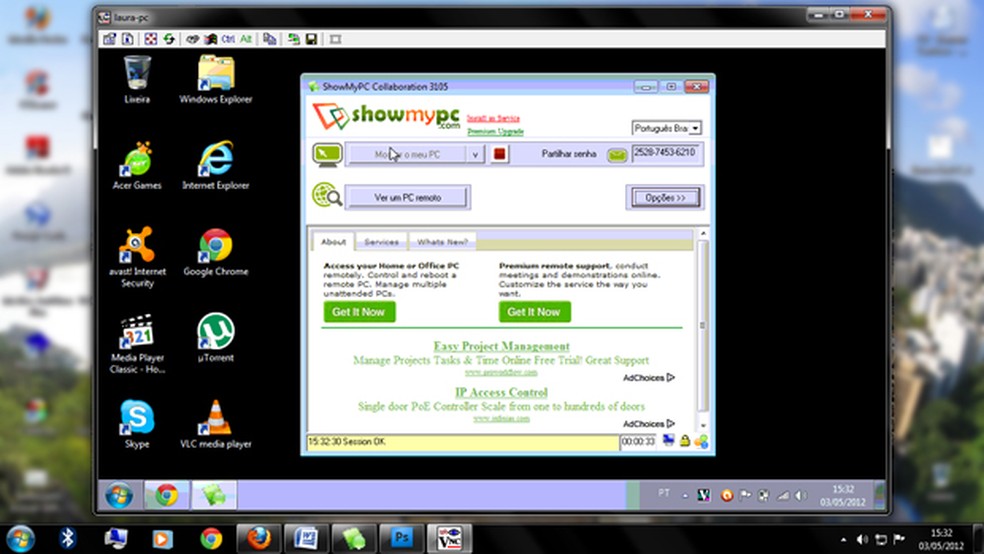This screenshot has height=554, width=984.
Task: Click remote tray volume speaker icon
Action: [801, 495]
